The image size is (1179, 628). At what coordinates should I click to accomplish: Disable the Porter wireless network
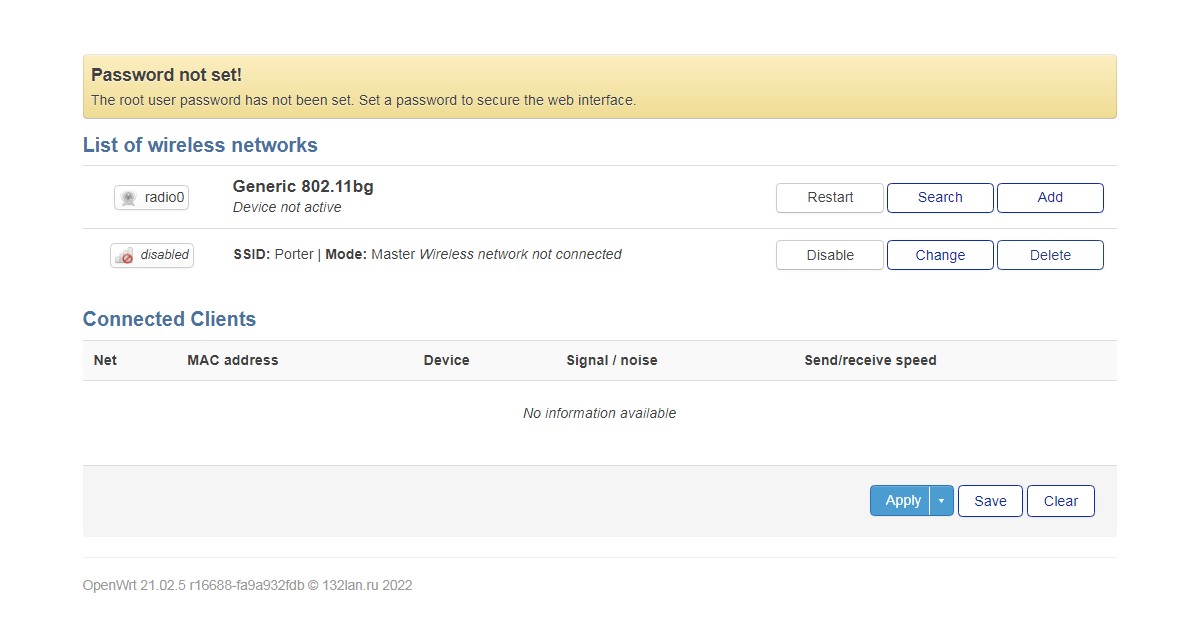point(829,255)
